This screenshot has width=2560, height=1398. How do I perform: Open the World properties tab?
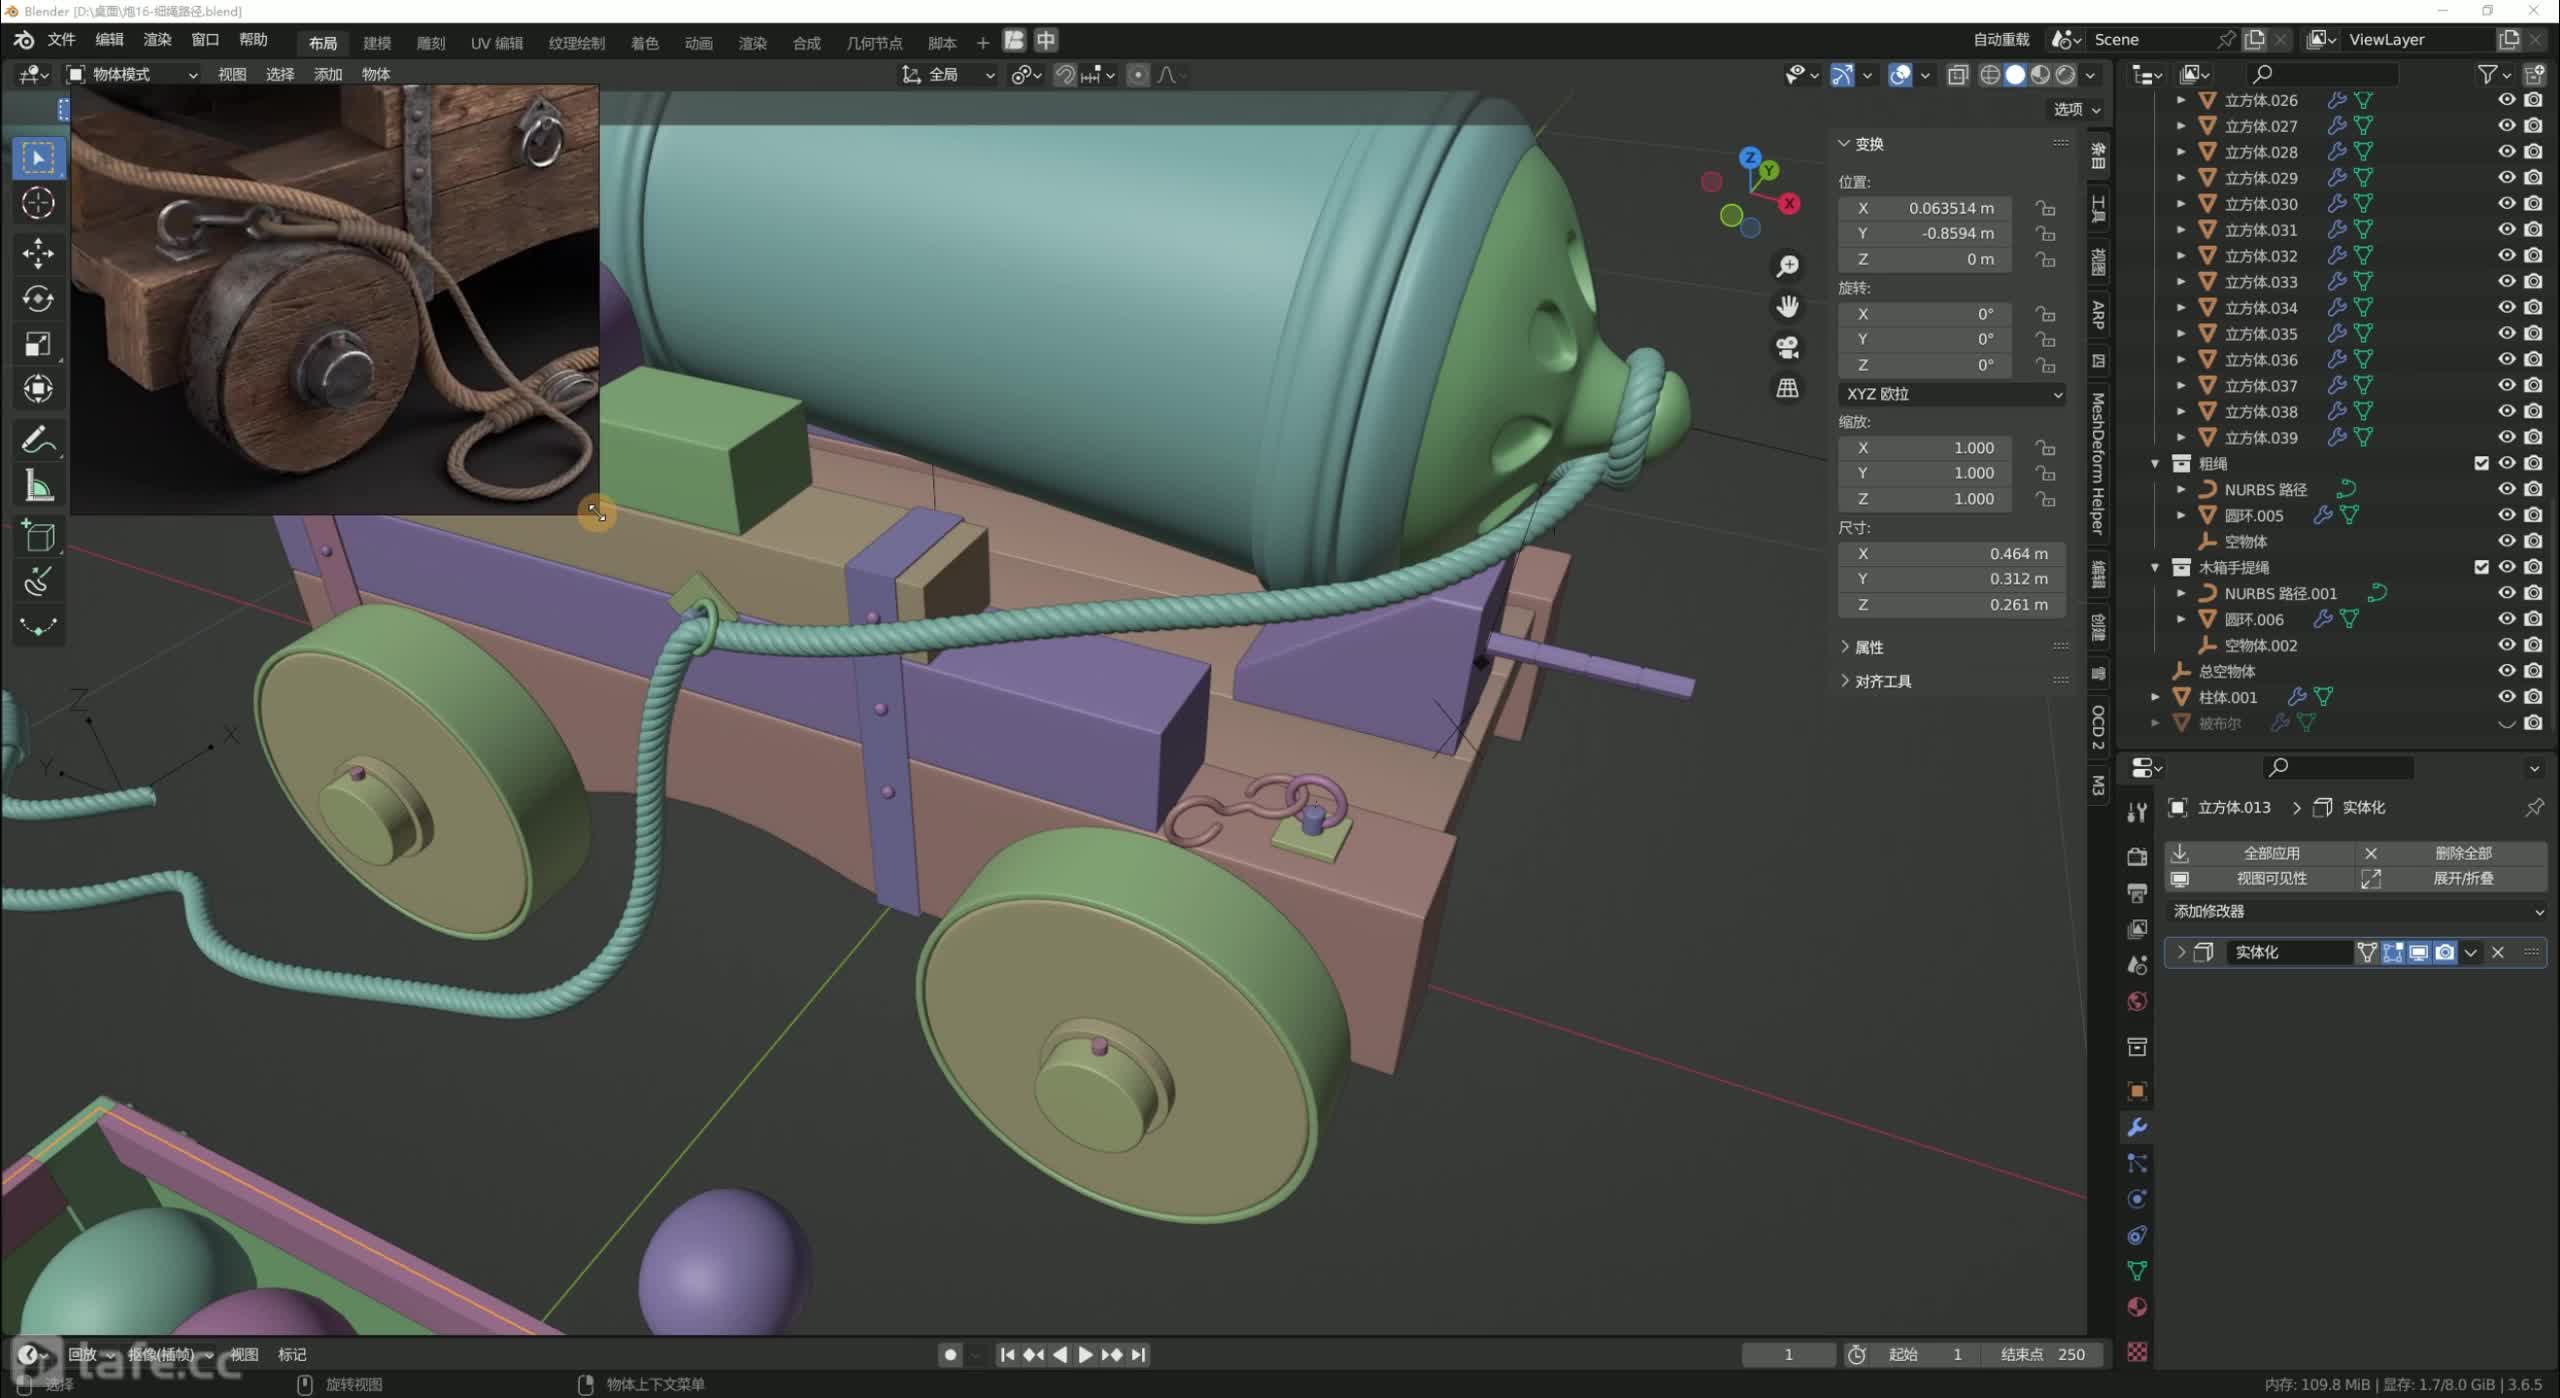click(2137, 1002)
